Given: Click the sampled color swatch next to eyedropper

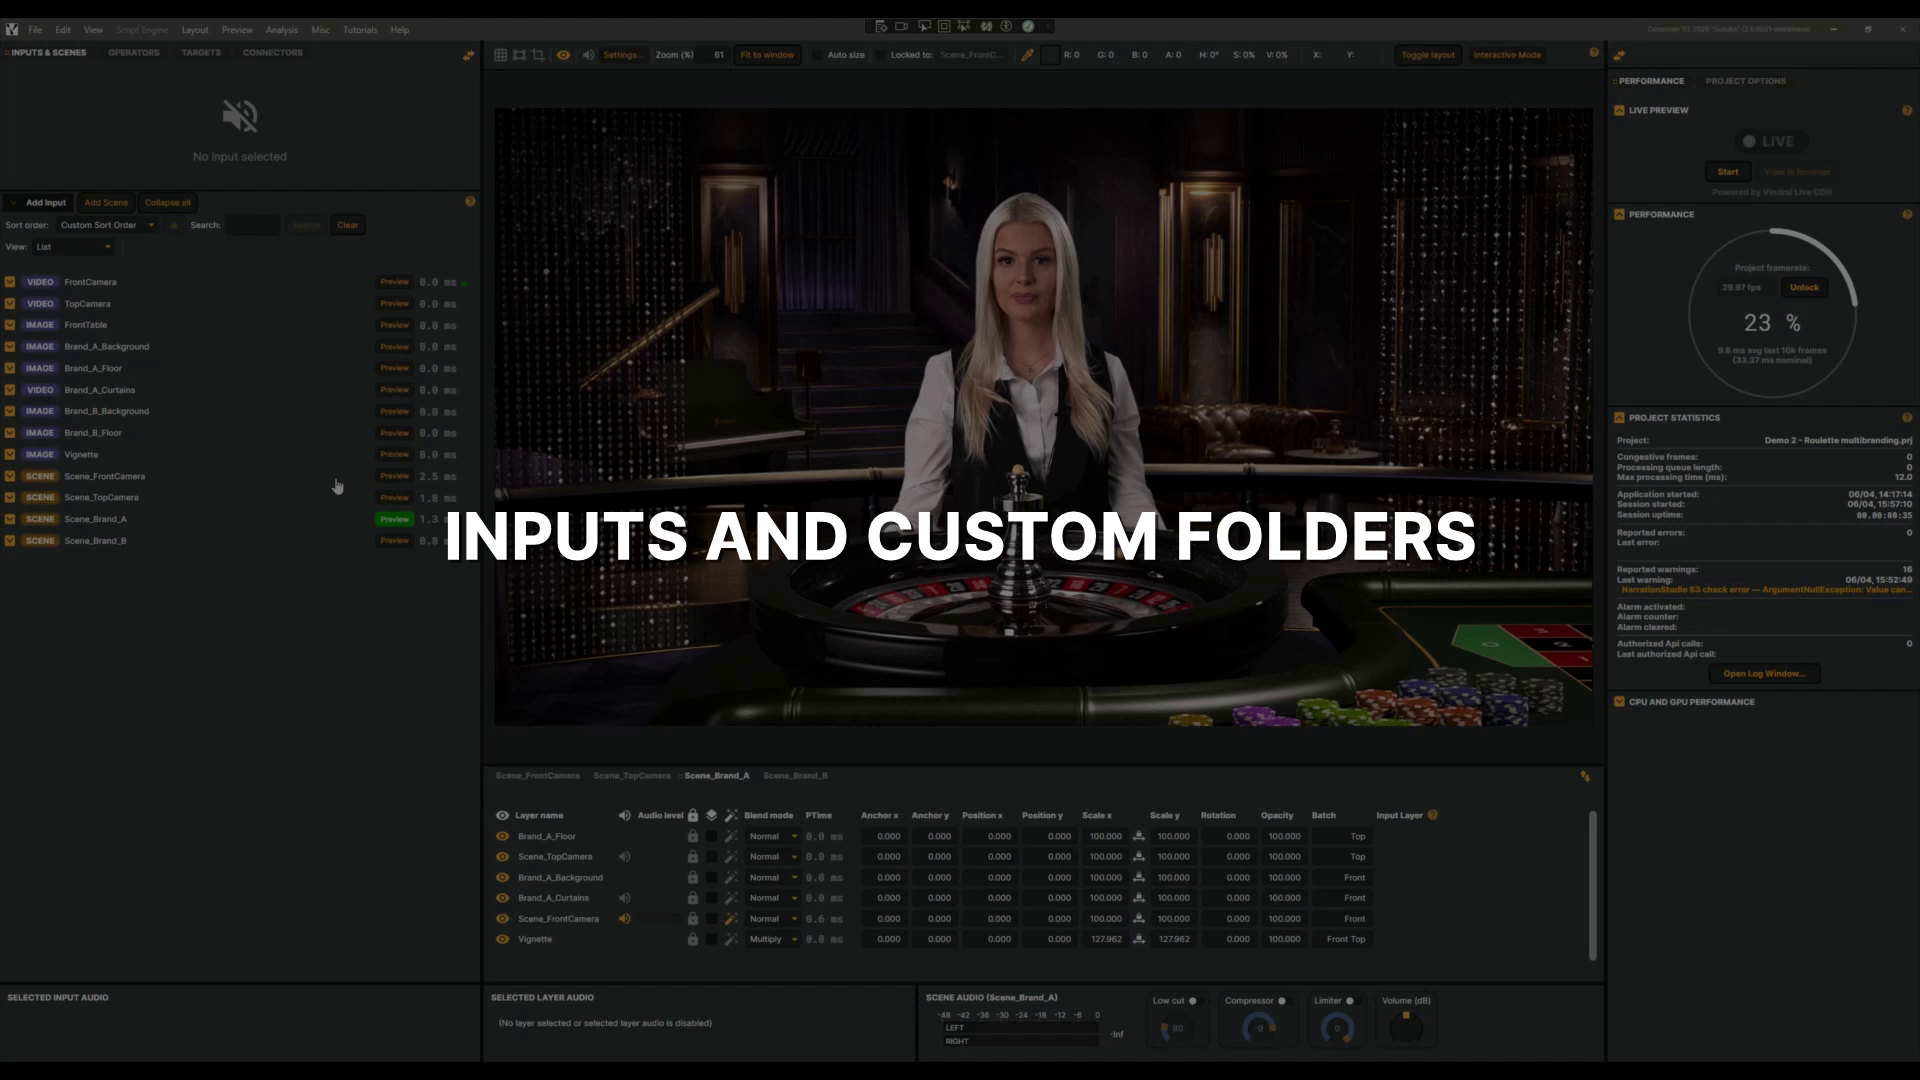Looking at the screenshot, I should click(x=1050, y=55).
